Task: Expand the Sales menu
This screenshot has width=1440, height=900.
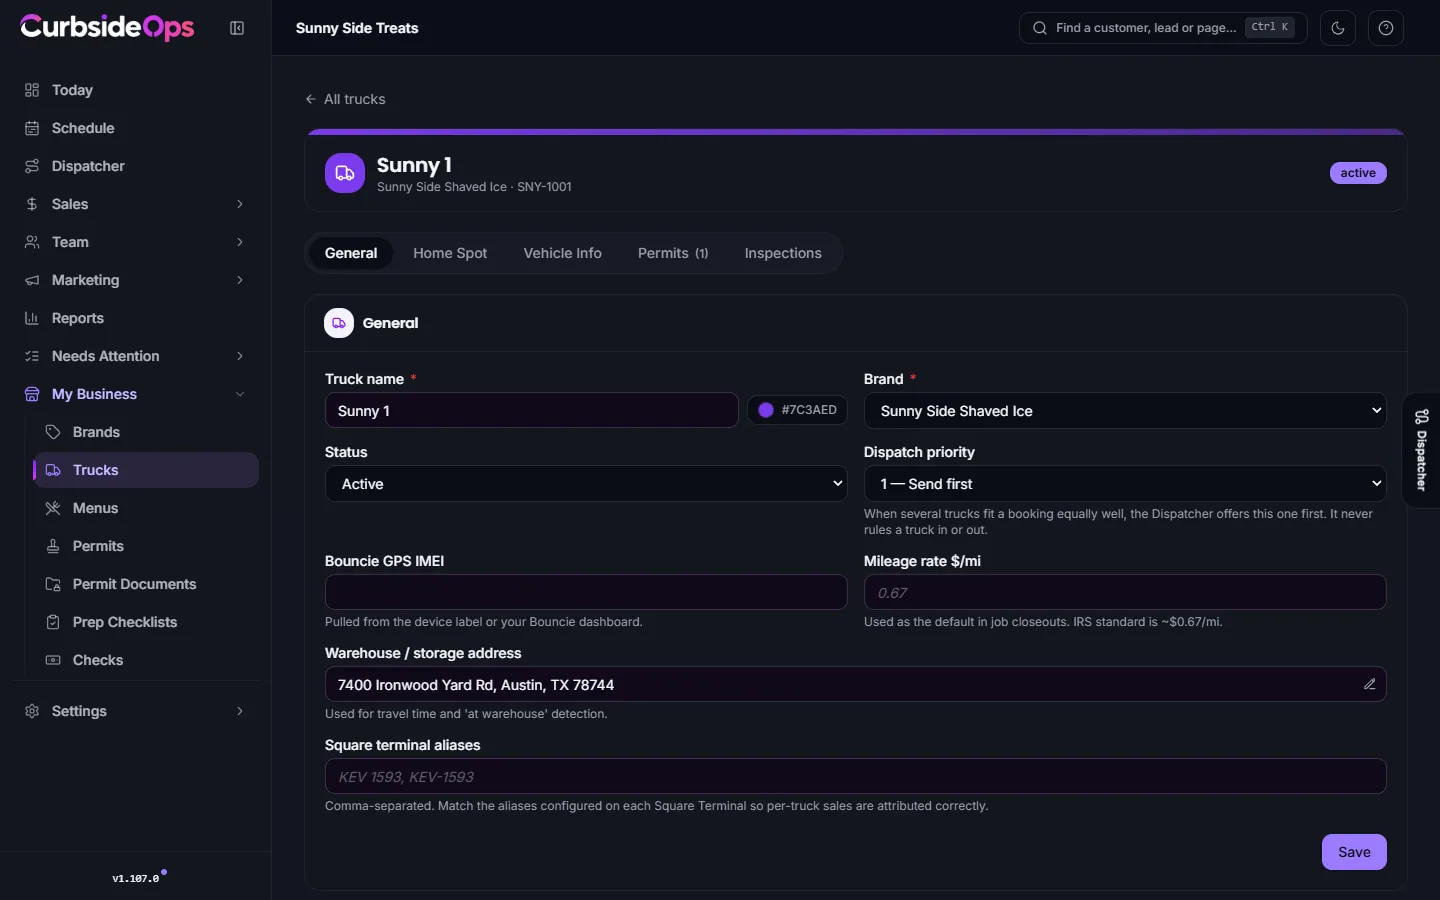Action: [x=135, y=204]
